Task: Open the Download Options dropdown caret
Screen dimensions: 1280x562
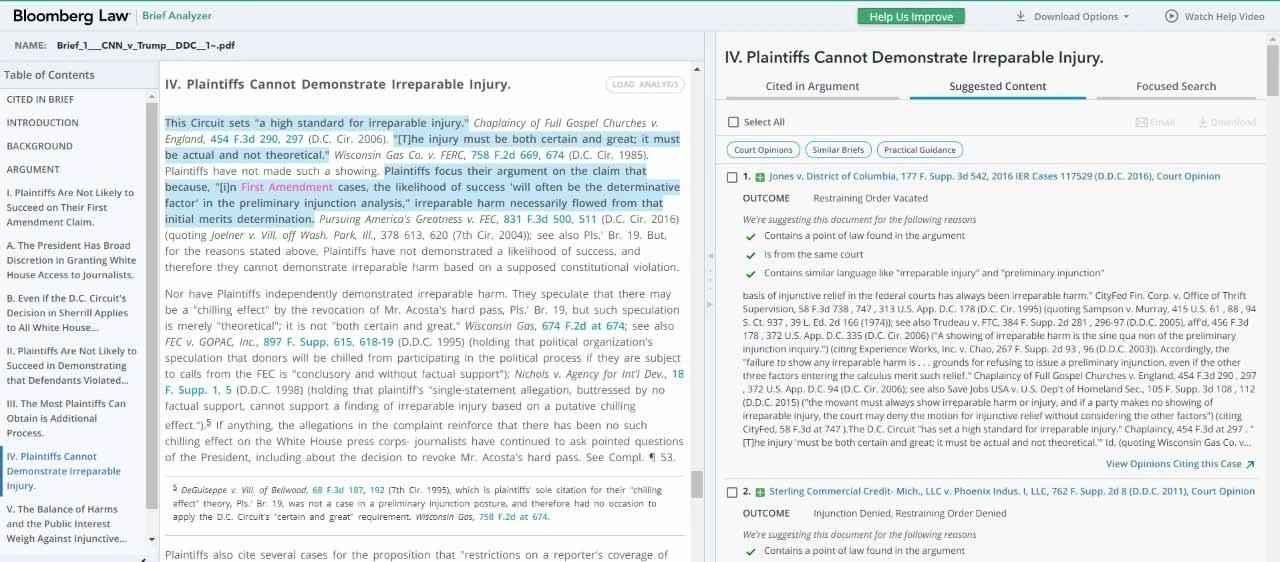Action: (x=1126, y=17)
